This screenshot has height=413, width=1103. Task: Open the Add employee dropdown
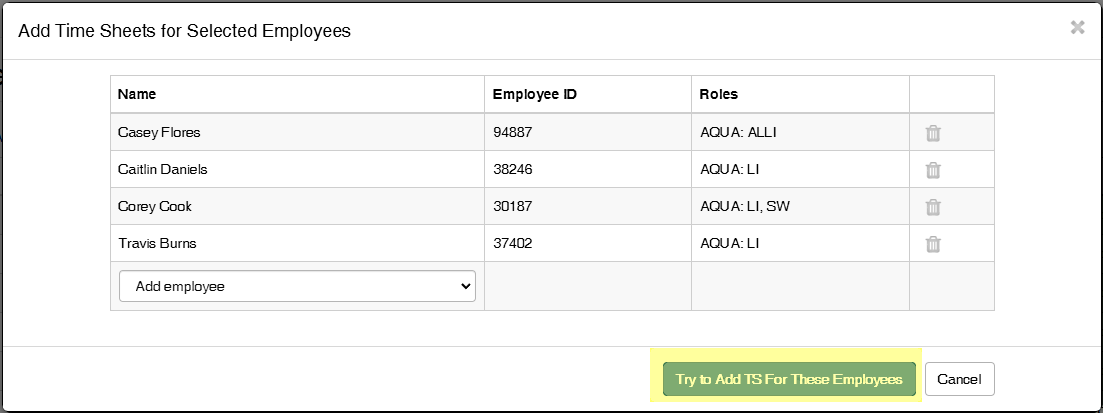pos(297,286)
